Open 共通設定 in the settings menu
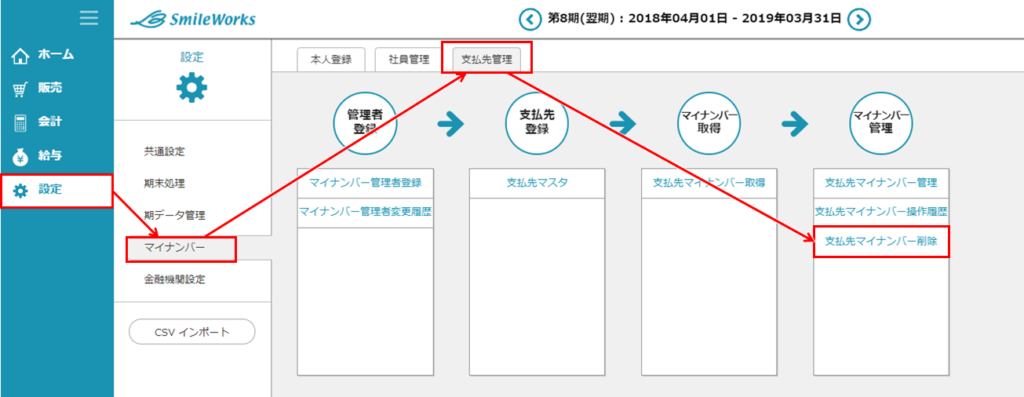This screenshot has width=1024, height=397. pos(165,152)
